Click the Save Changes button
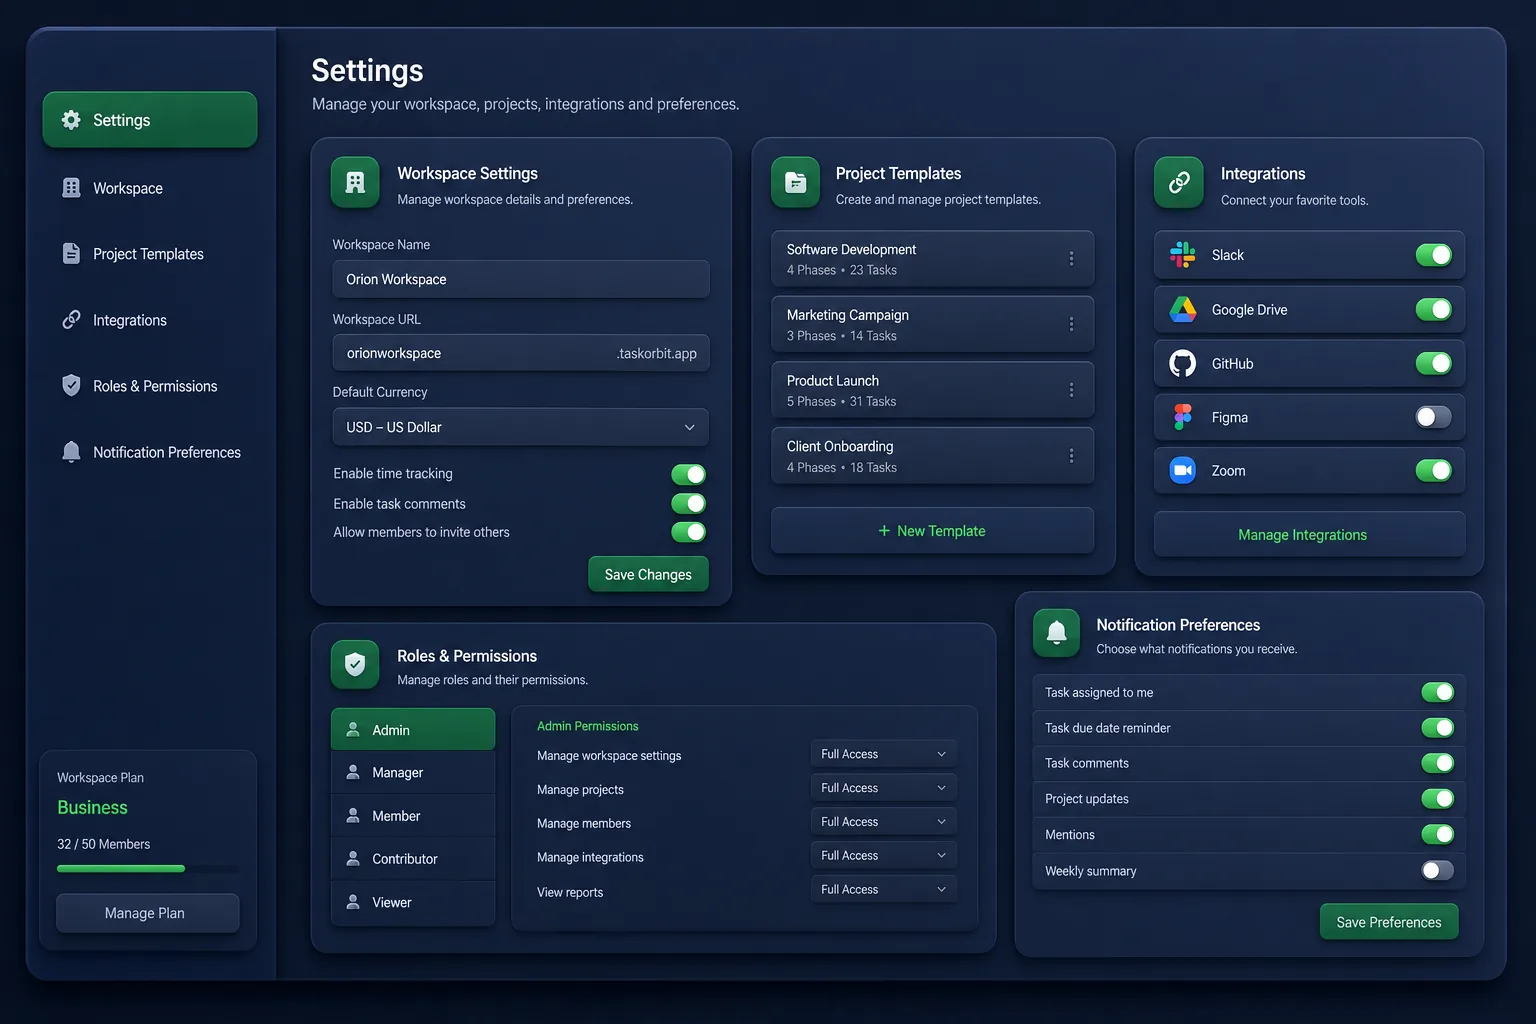The width and height of the screenshot is (1536, 1024). point(648,574)
